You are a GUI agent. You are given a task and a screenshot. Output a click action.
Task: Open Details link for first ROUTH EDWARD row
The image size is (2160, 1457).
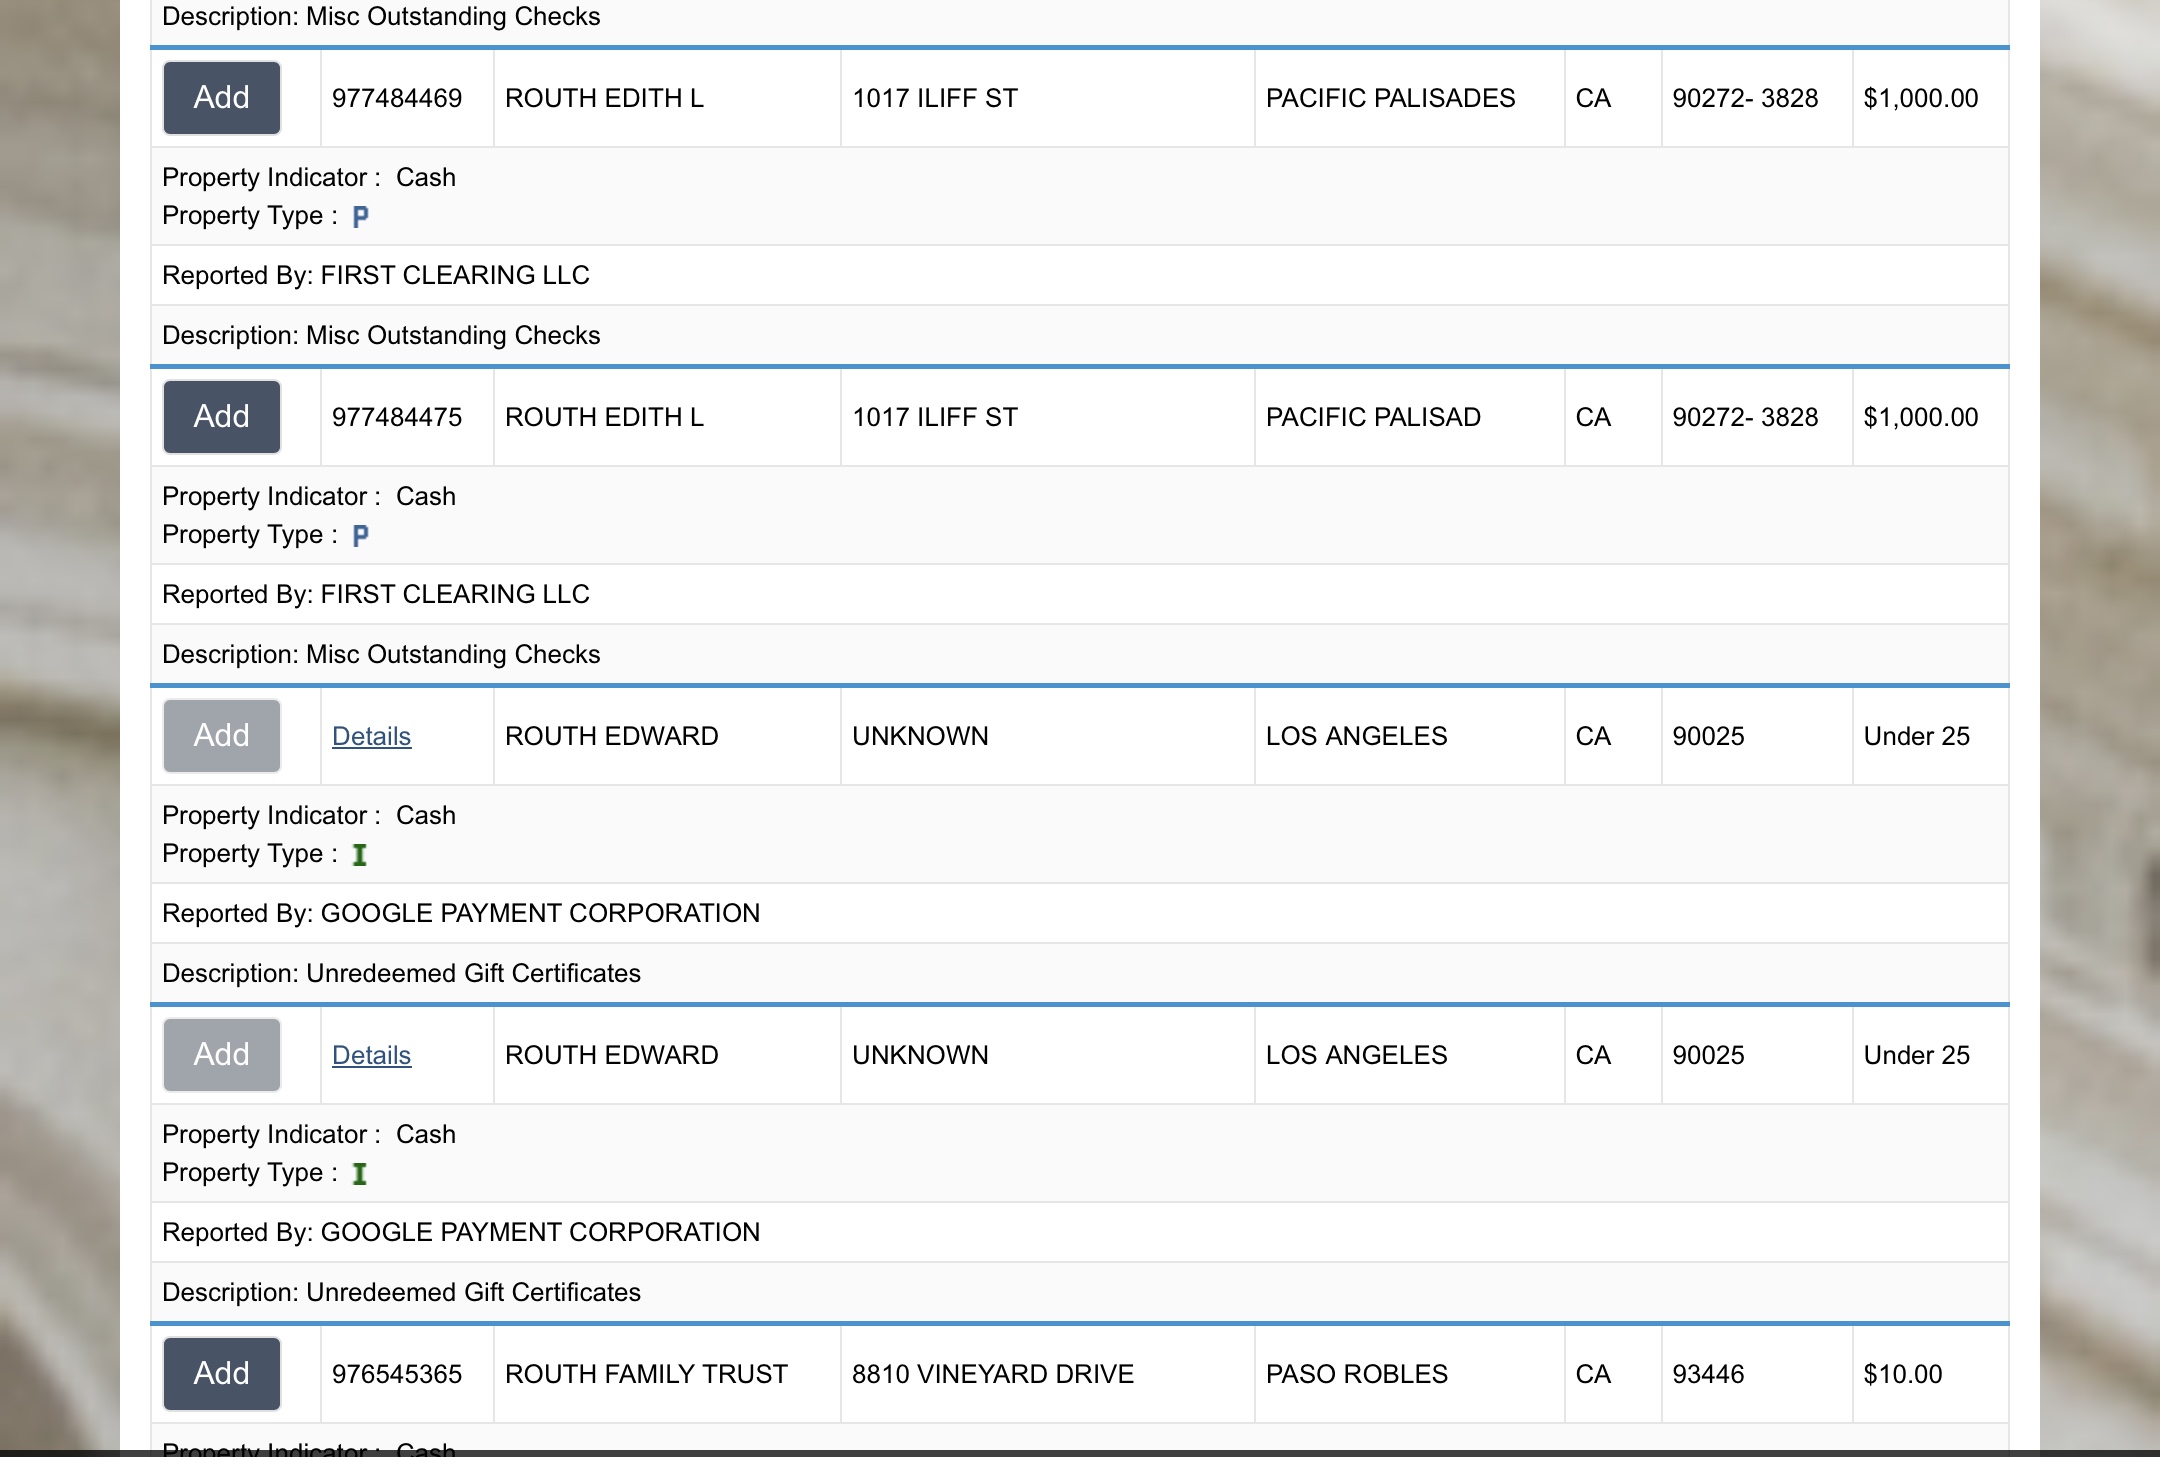[371, 736]
